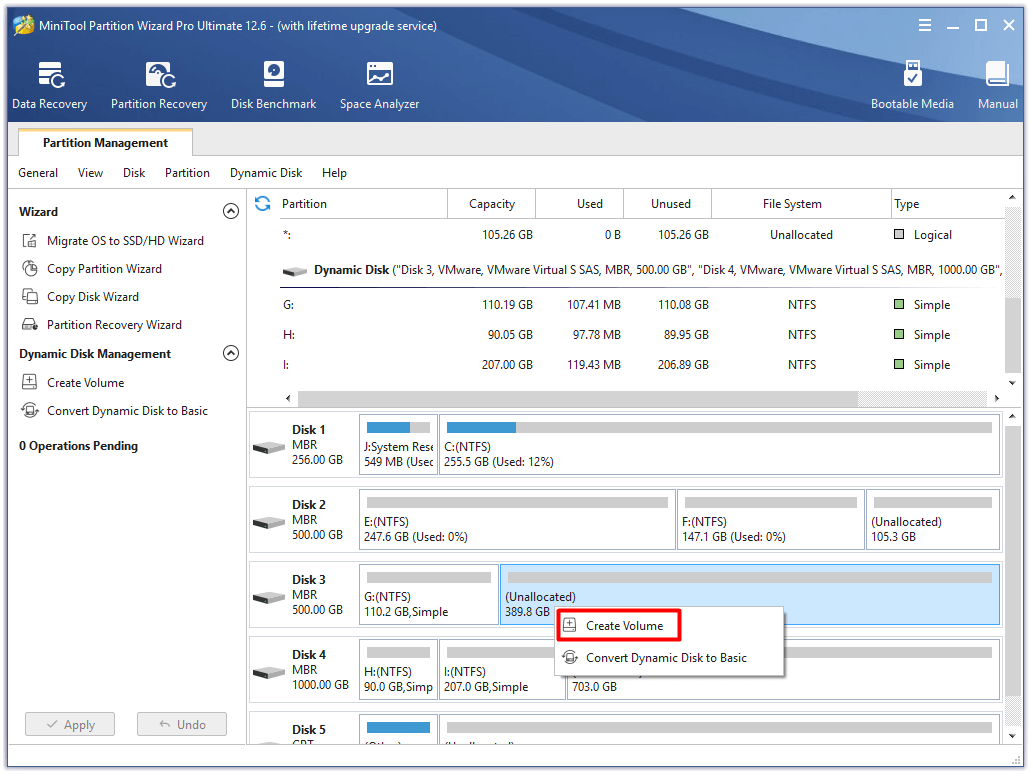This screenshot has width=1033, height=776.
Task: Click Migrate OS to SSD/HD Wizard link
Action: point(125,240)
